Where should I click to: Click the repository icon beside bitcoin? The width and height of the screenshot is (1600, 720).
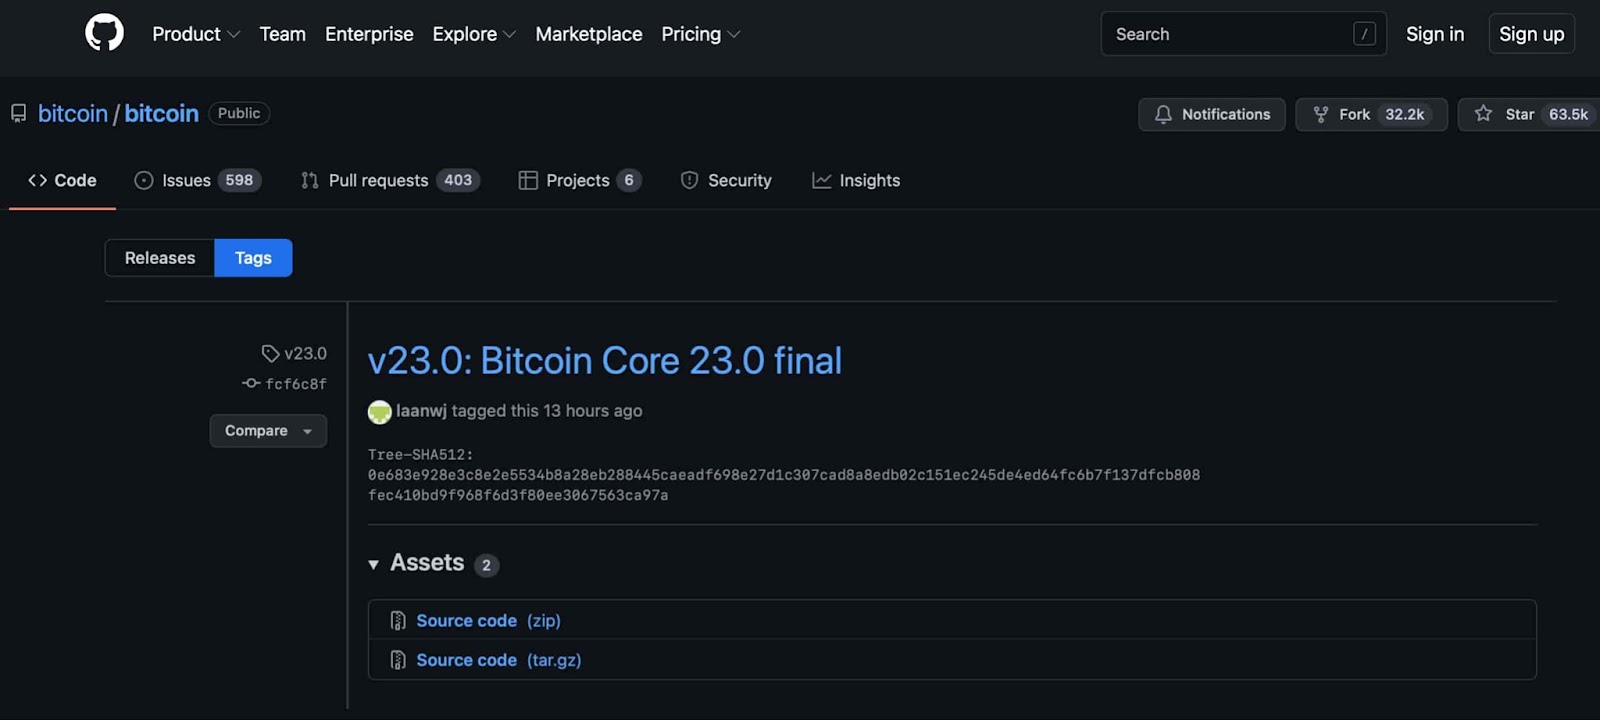click(x=19, y=114)
